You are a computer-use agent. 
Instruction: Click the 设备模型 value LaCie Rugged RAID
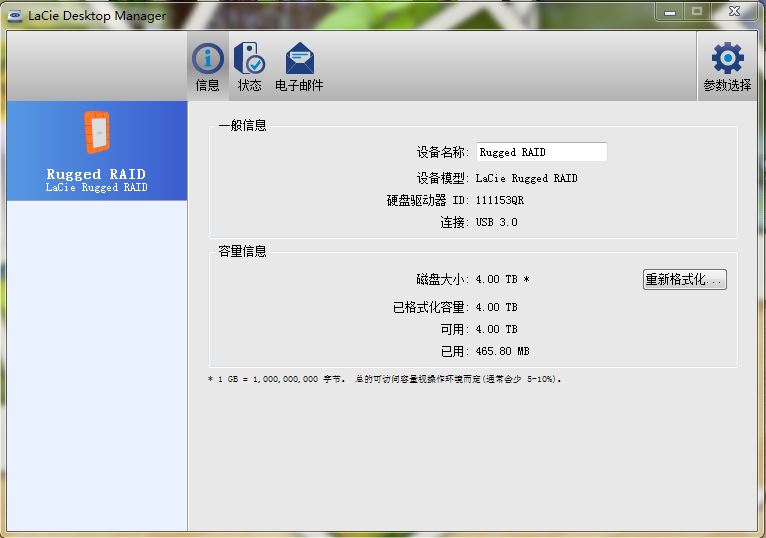526,178
